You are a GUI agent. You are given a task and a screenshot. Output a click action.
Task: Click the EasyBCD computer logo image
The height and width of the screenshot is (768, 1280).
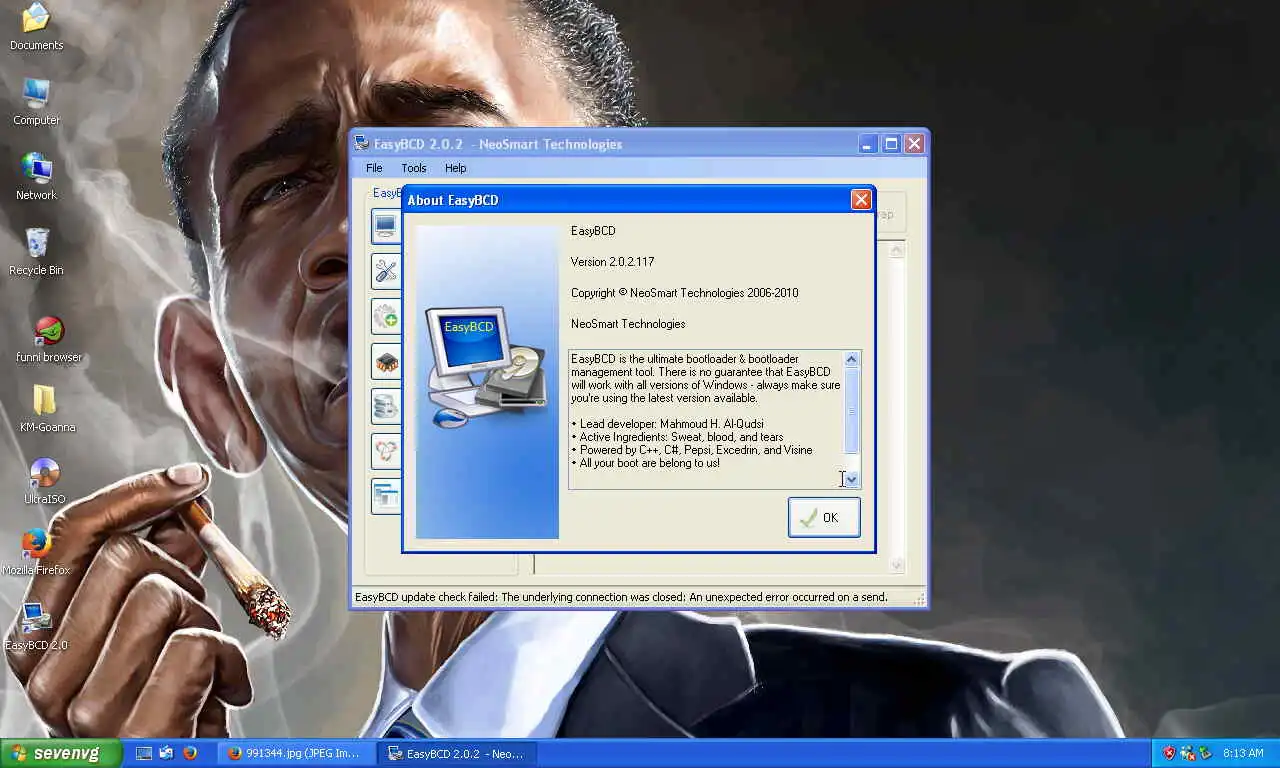click(x=486, y=365)
